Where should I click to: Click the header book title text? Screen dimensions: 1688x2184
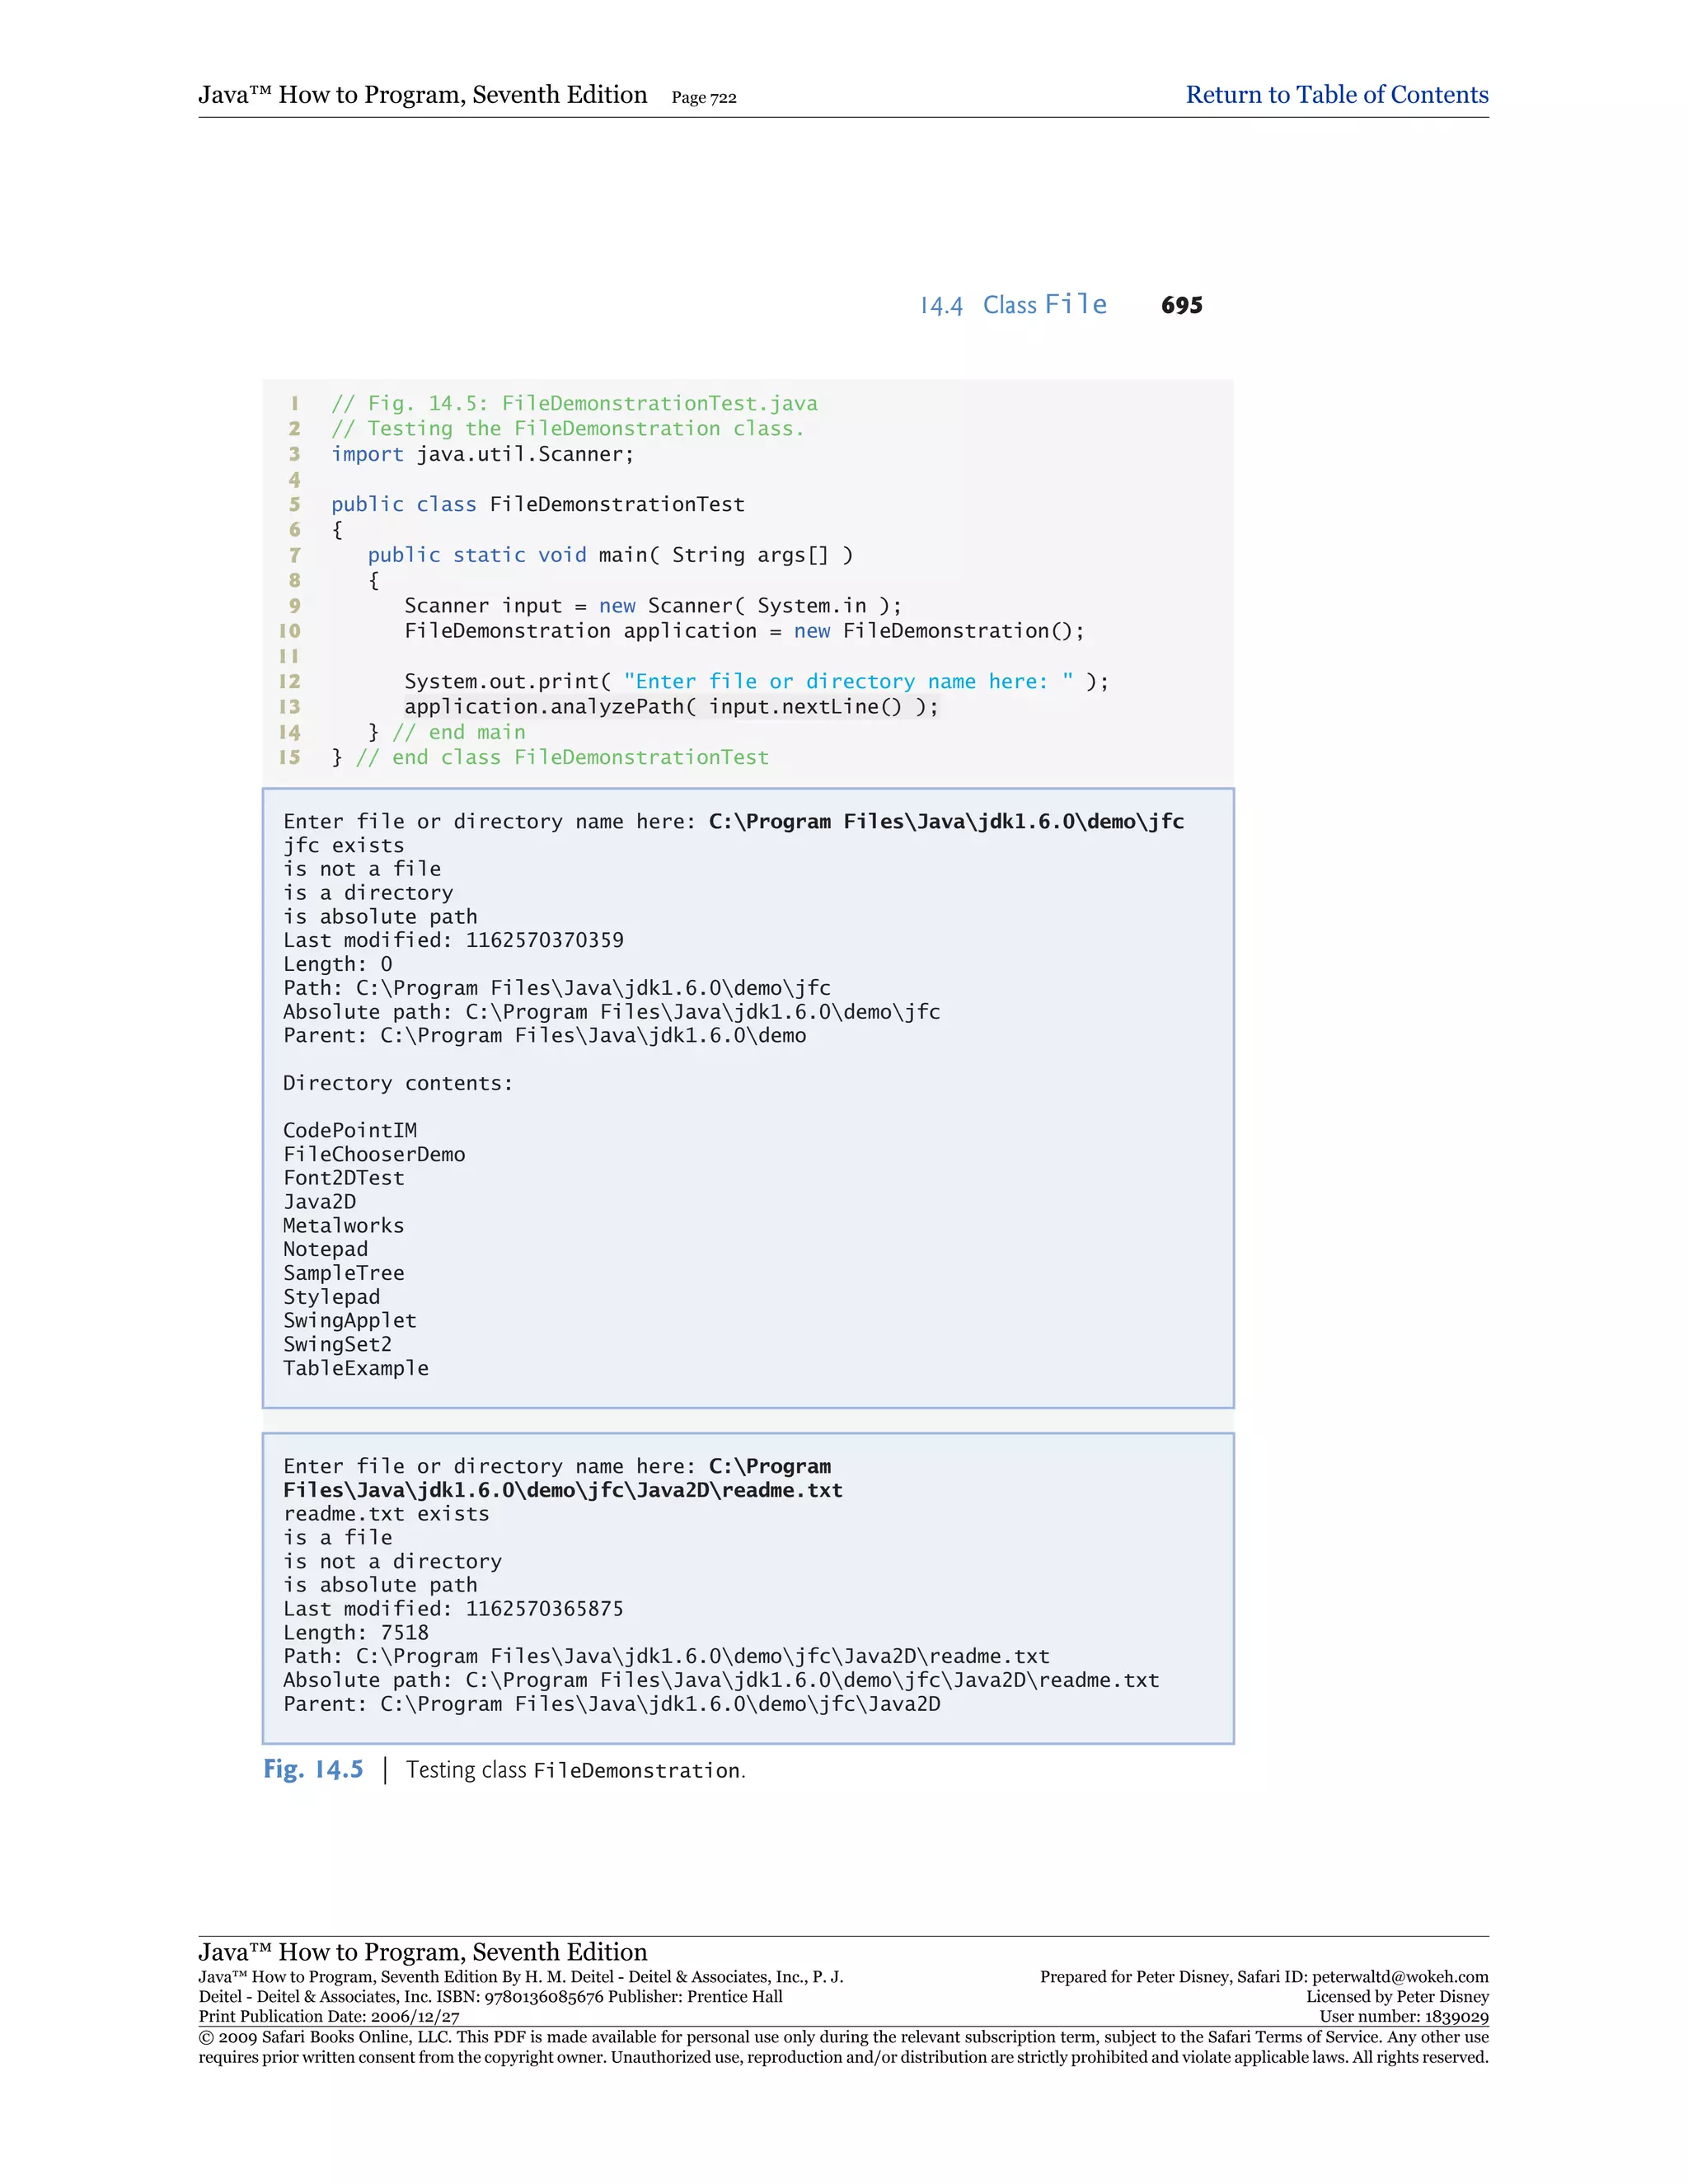tap(422, 95)
